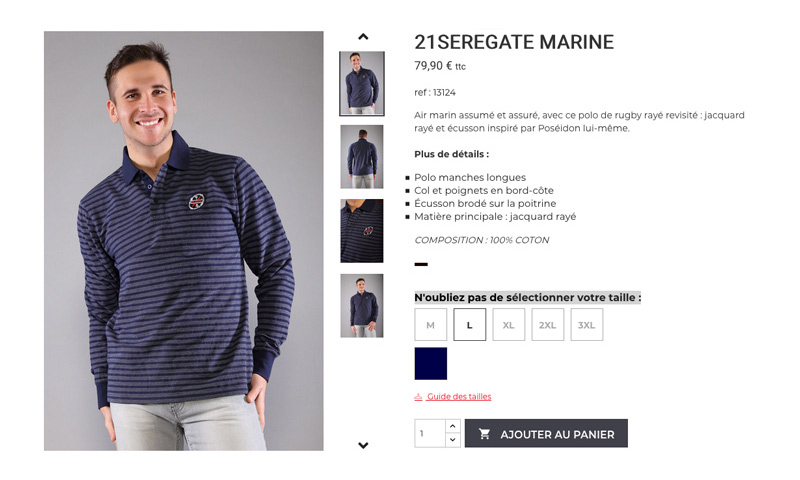The image size is (800, 480).
Task: Click the Ajouter au panier button
Action: pos(546,434)
